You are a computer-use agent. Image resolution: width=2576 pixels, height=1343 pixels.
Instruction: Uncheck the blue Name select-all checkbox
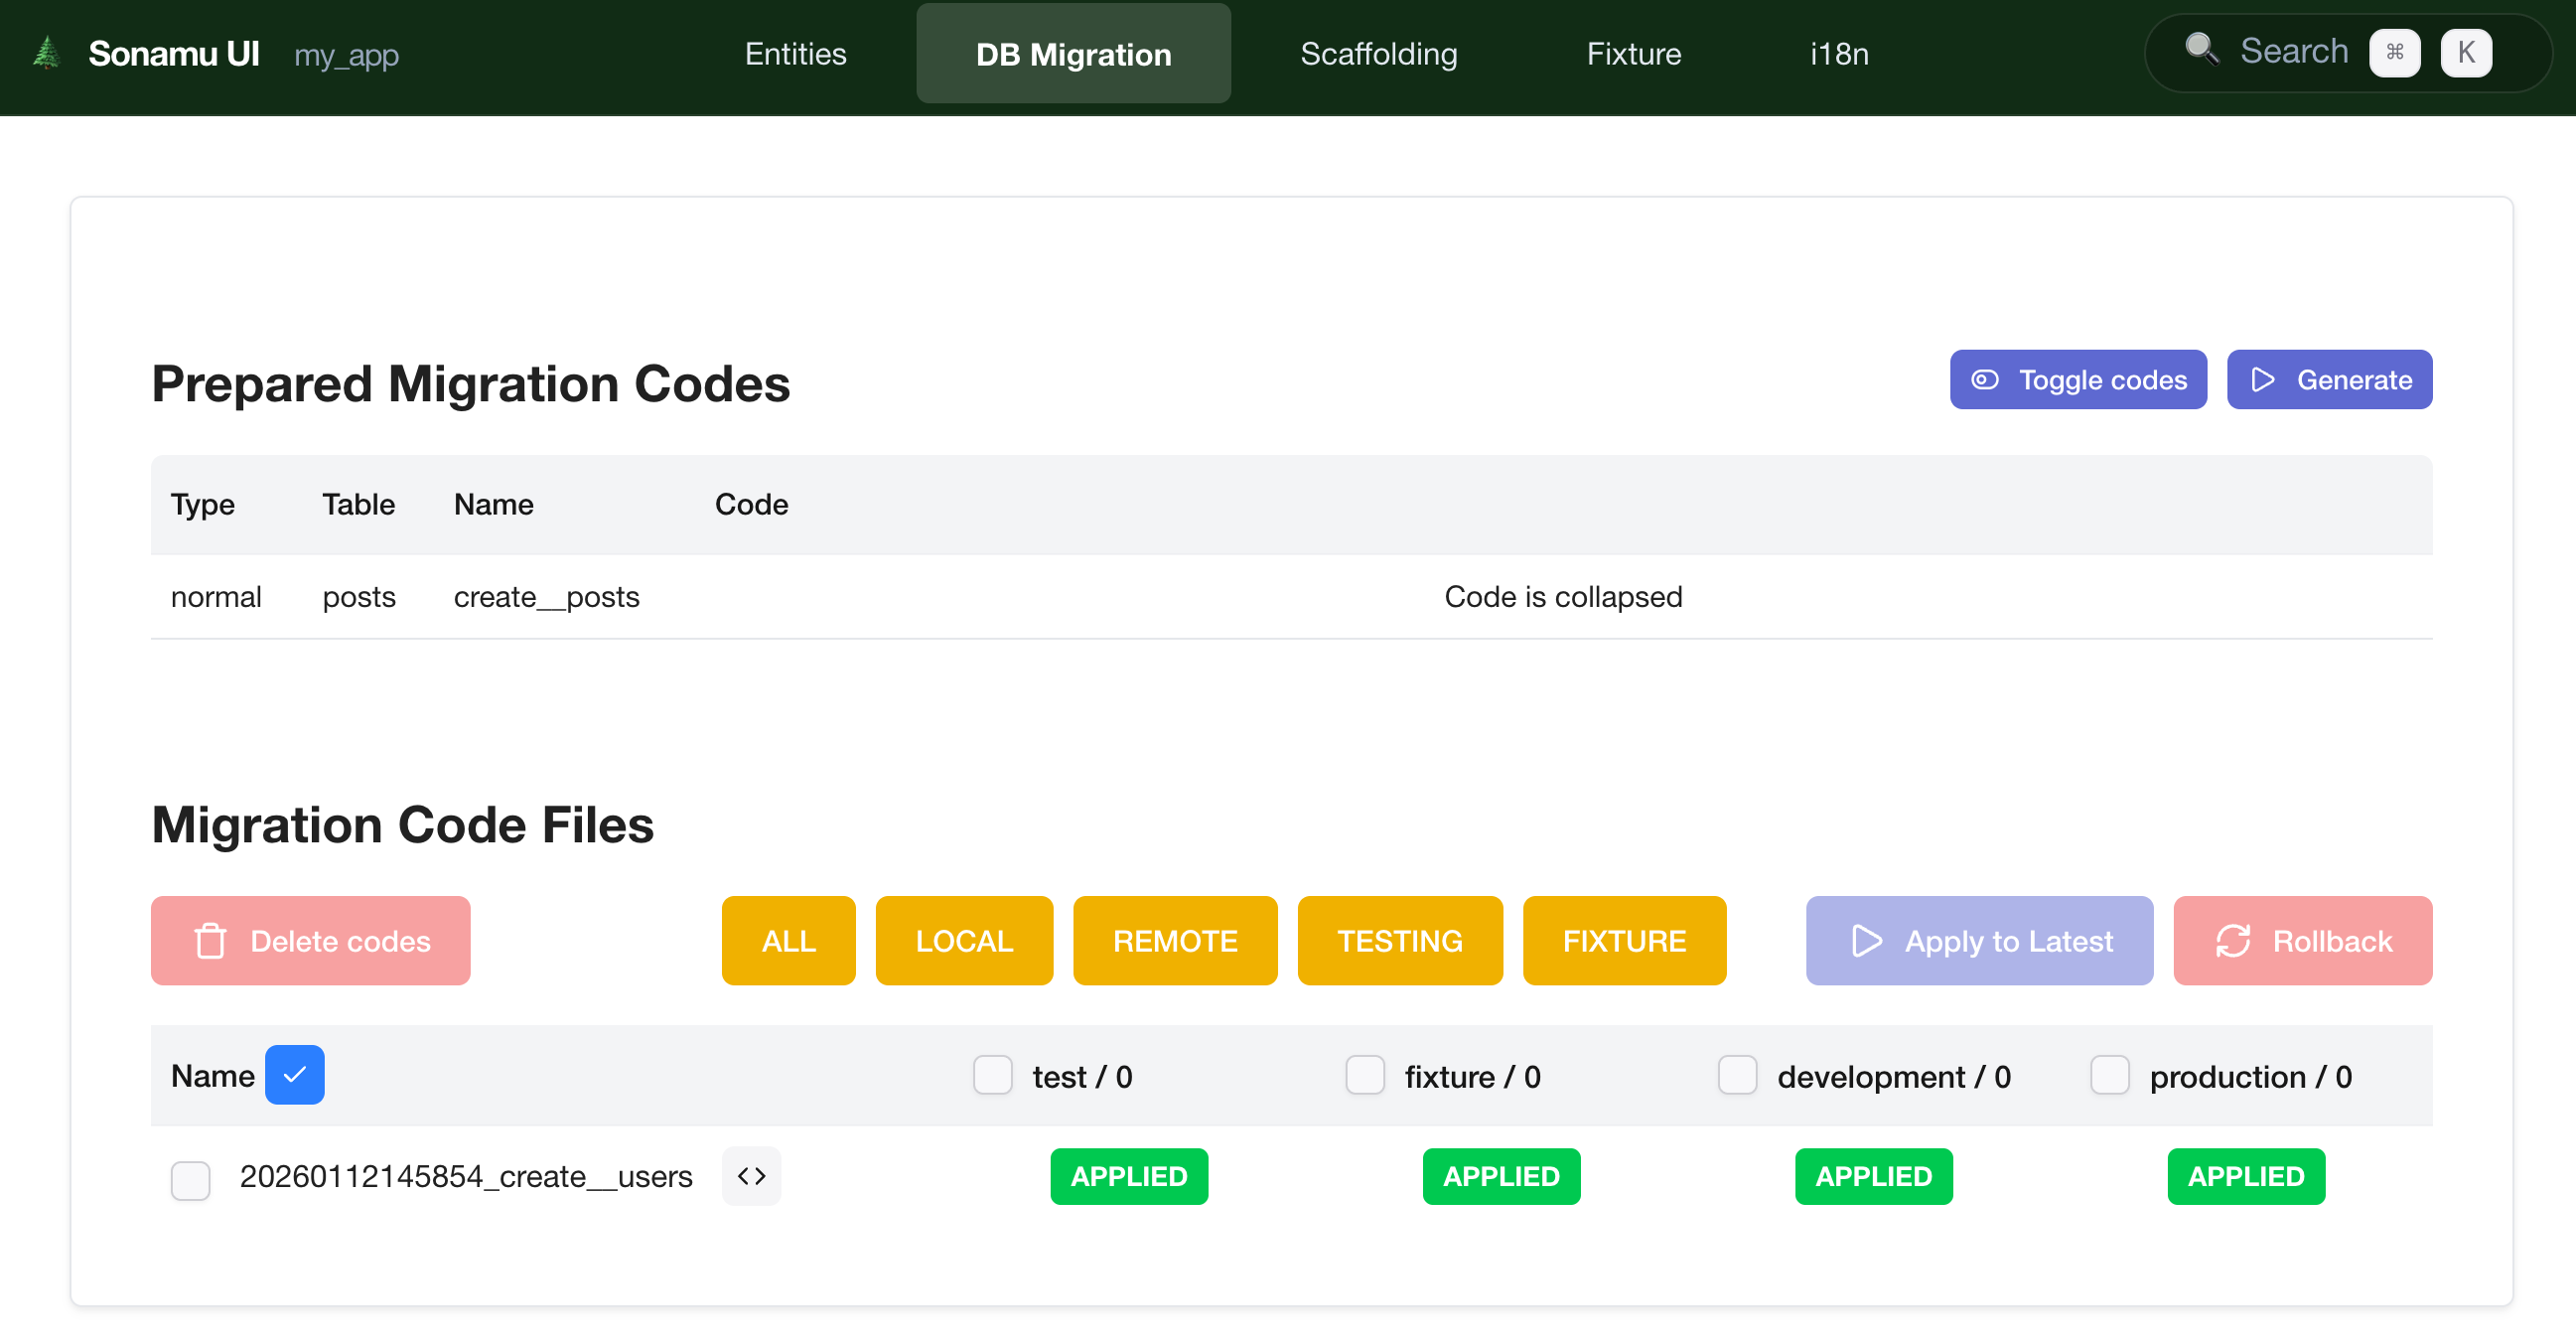pyautogui.click(x=294, y=1075)
